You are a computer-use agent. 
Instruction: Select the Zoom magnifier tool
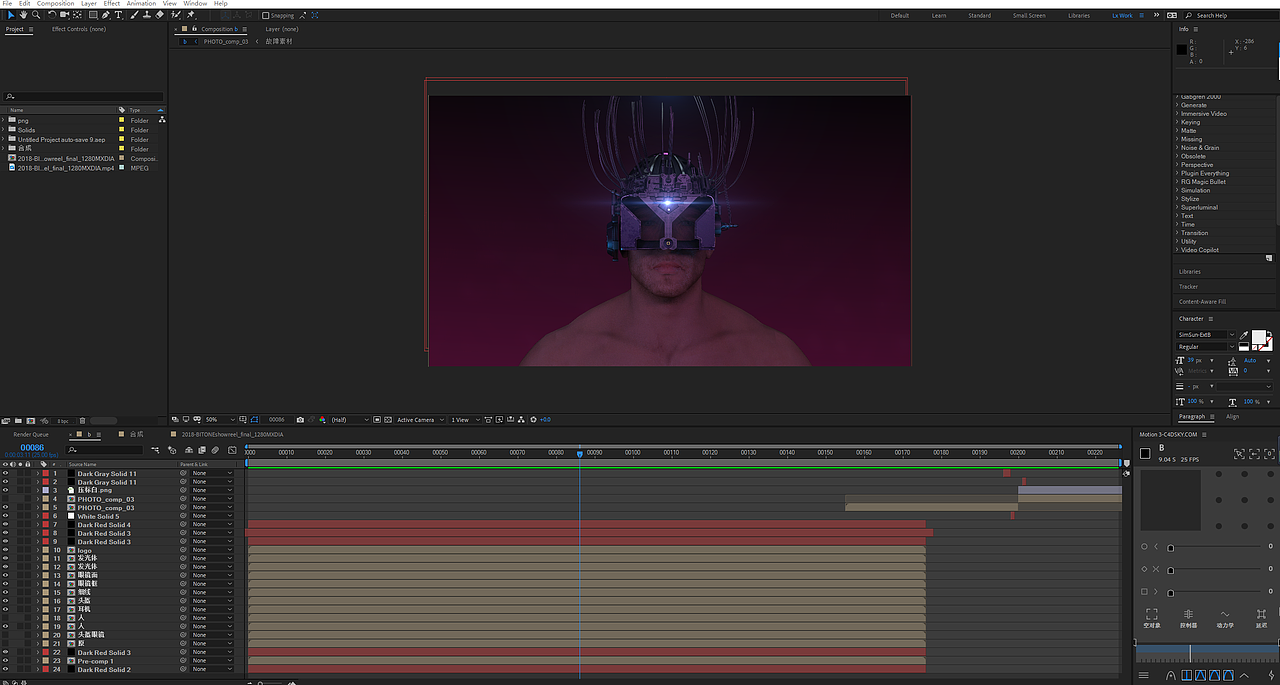click(x=36, y=15)
